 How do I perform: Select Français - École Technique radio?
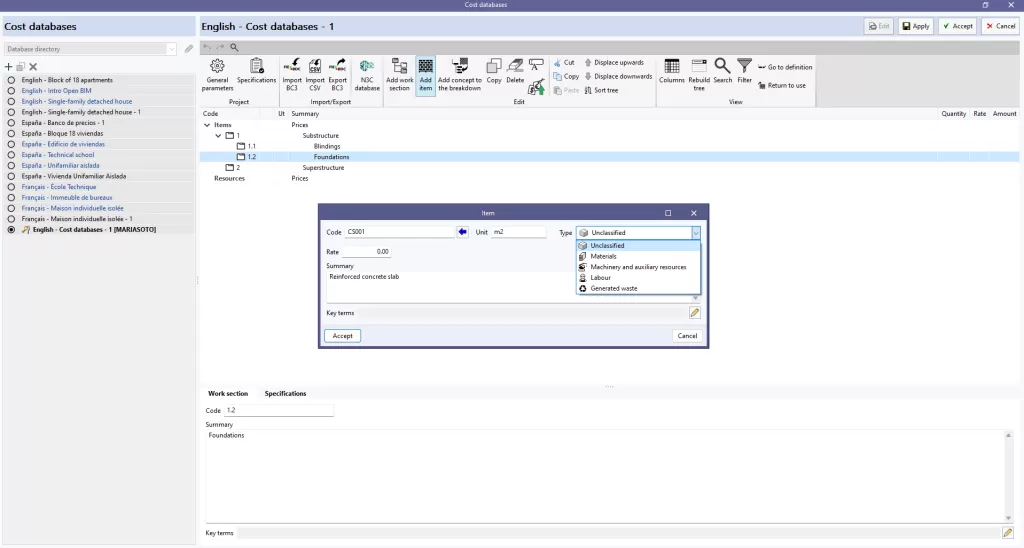click(x=11, y=187)
